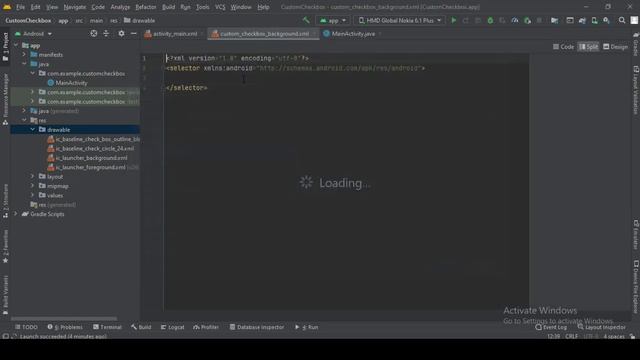Open the Project side tool window tab
This screenshot has height=360, width=640.
[x=5, y=46]
